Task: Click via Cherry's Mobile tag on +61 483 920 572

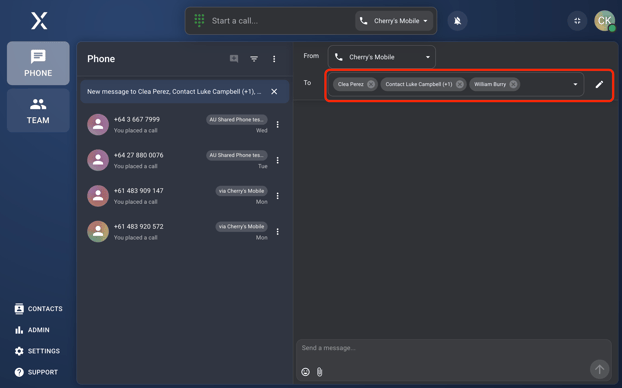Action: [242, 227]
